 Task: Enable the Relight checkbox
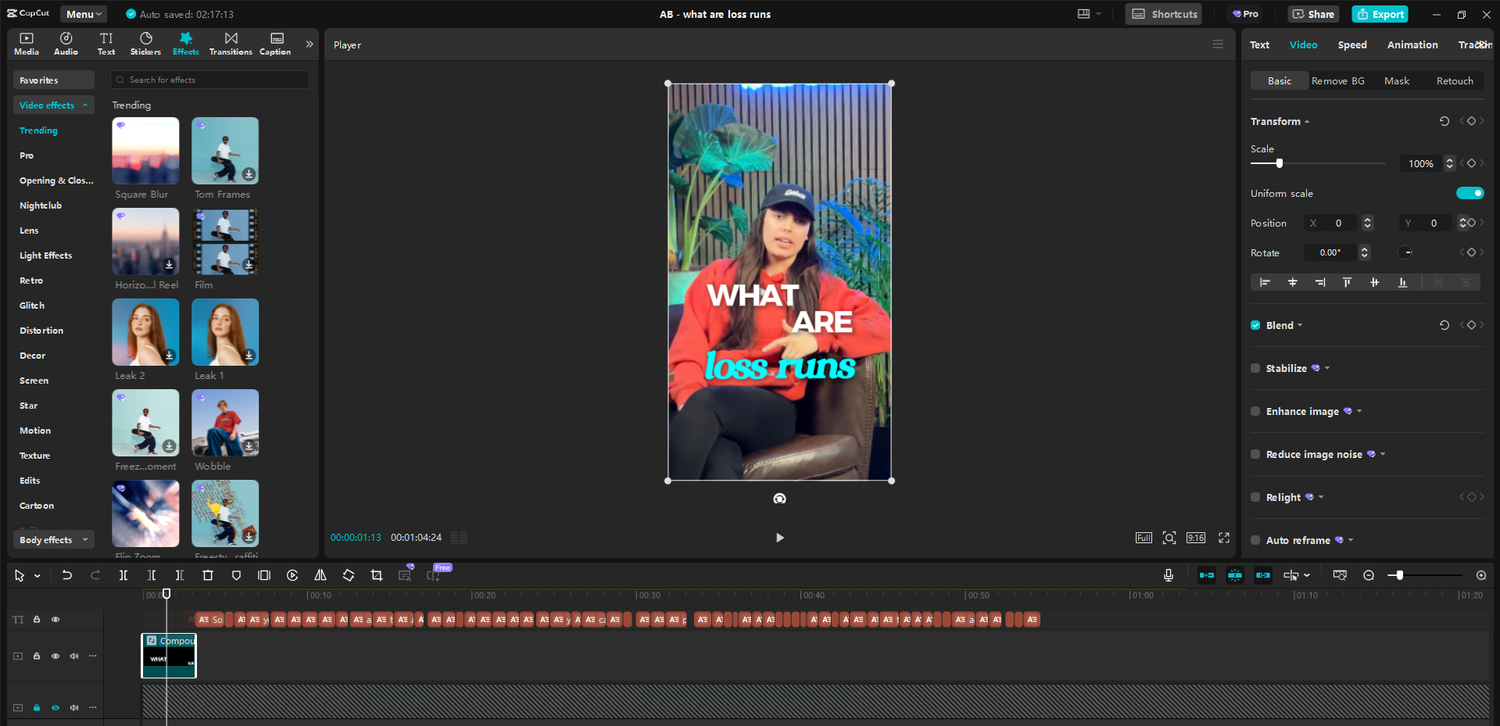1255,497
